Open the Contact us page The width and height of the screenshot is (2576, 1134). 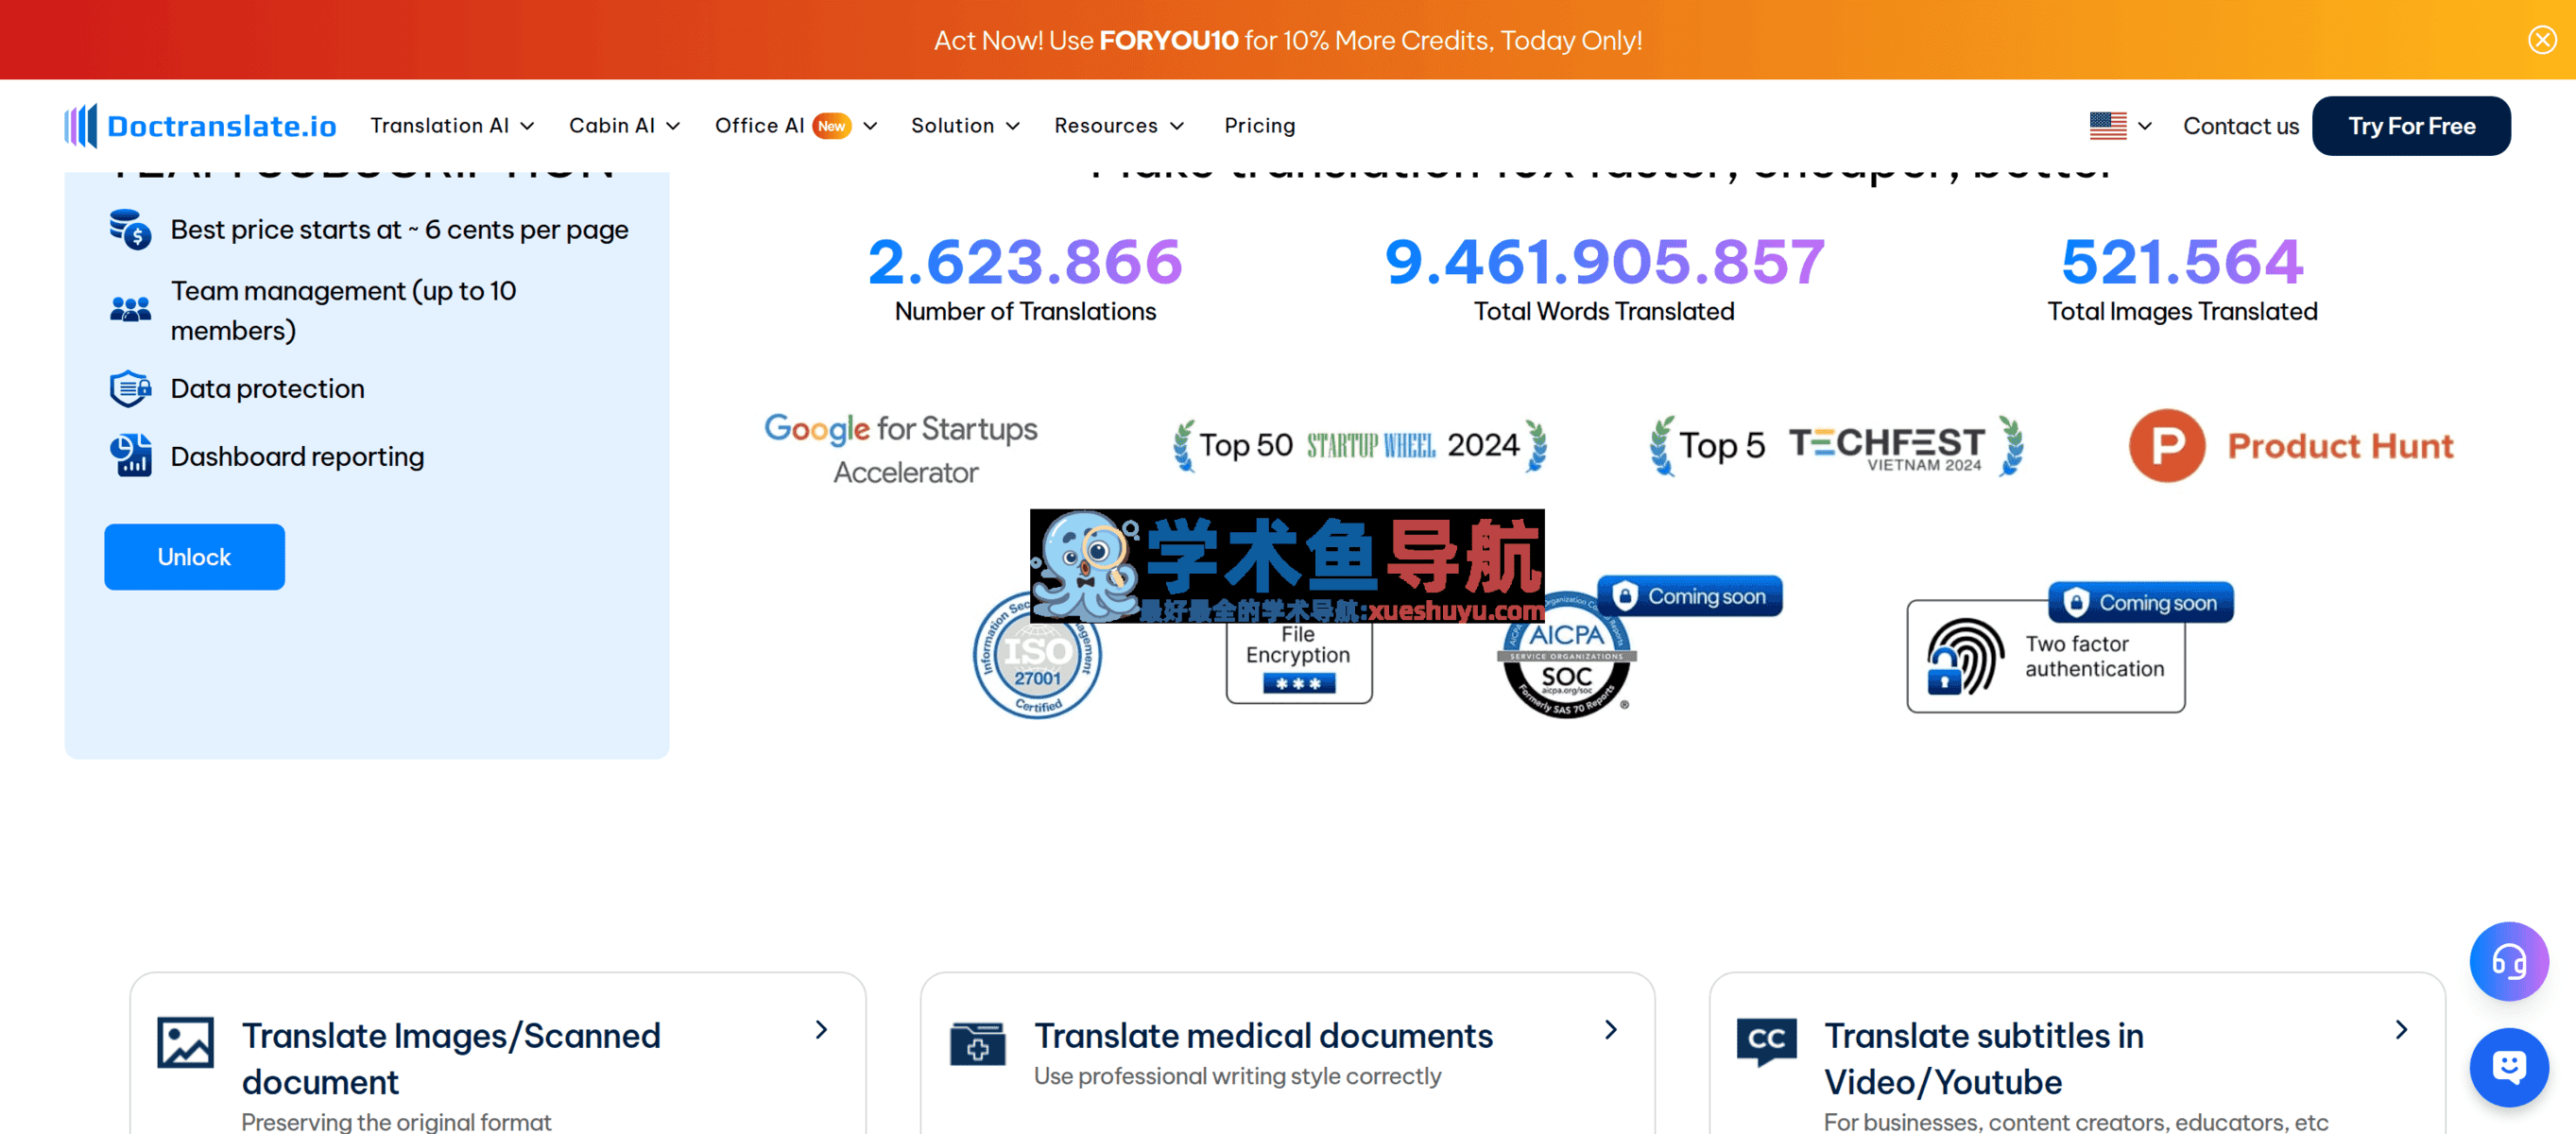point(2240,126)
